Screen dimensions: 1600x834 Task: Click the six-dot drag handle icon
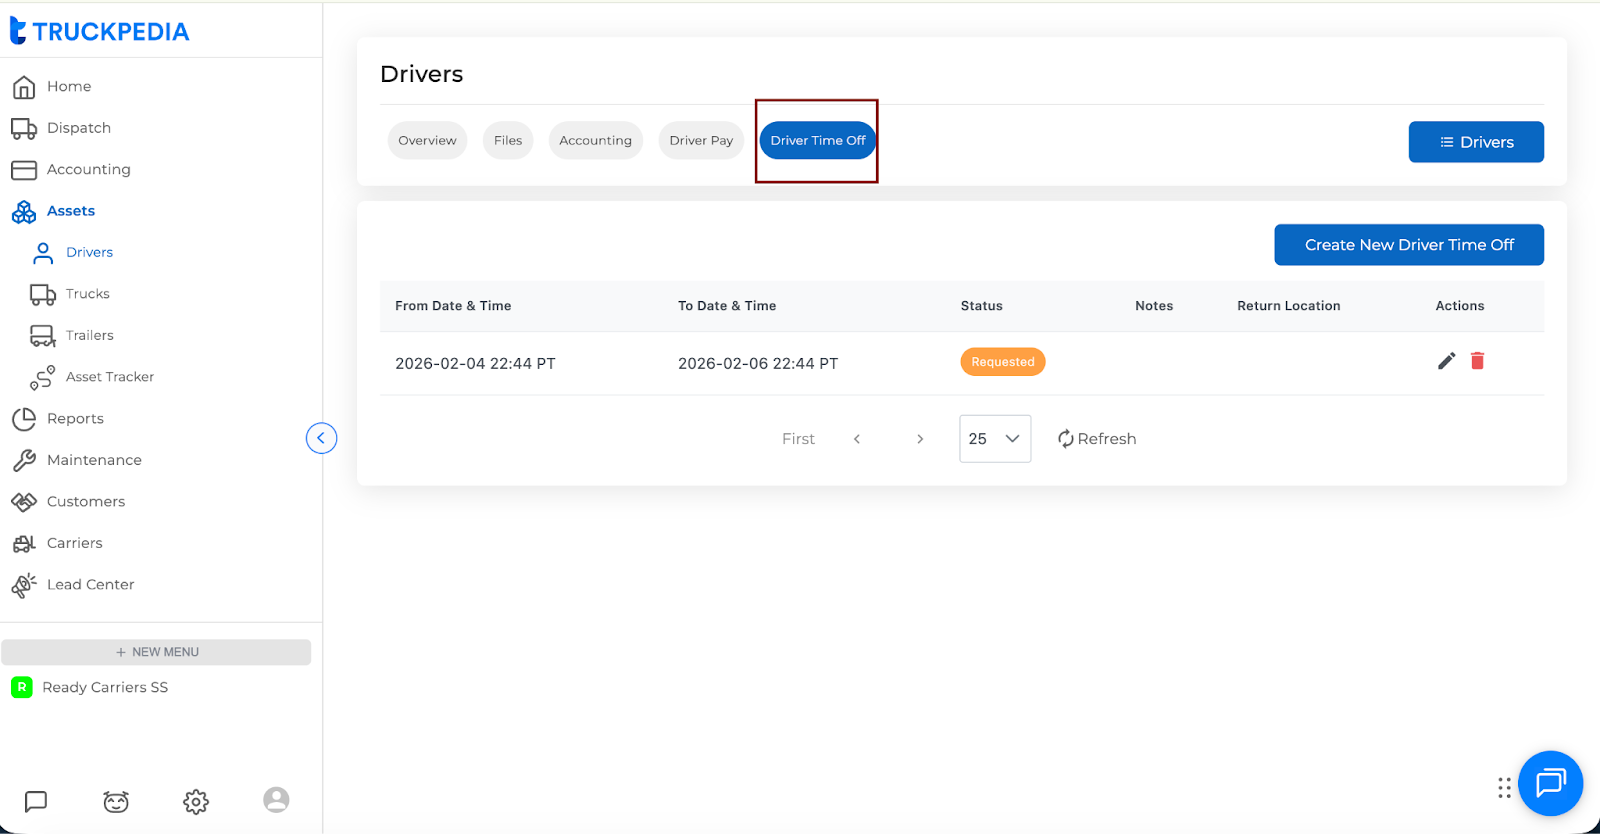[x=1504, y=788]
